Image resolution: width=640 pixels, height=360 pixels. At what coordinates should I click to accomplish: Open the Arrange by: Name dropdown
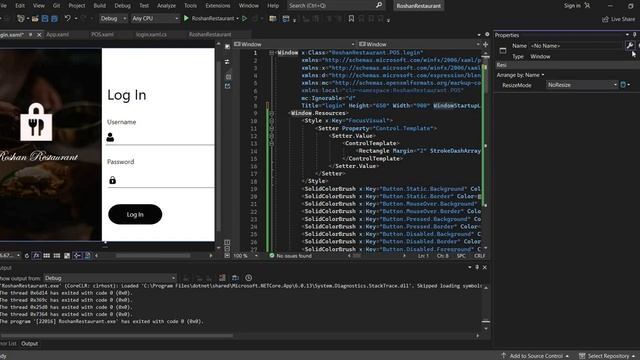coord(520,75)
